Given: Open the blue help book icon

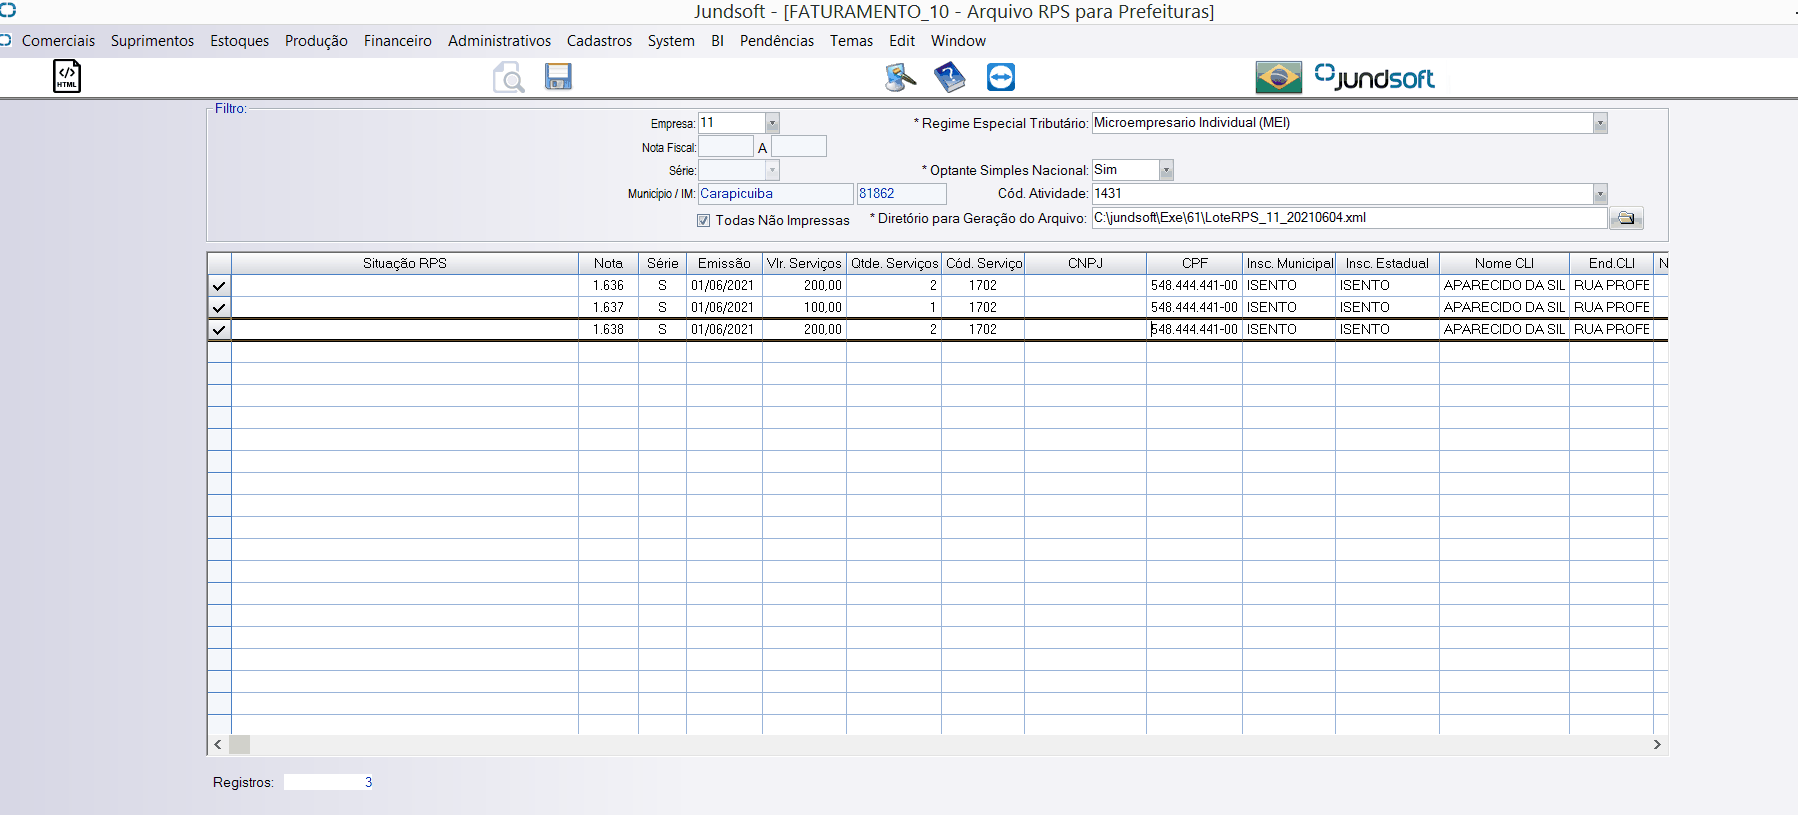Looking at the screenshot, I should pos(950,77).
